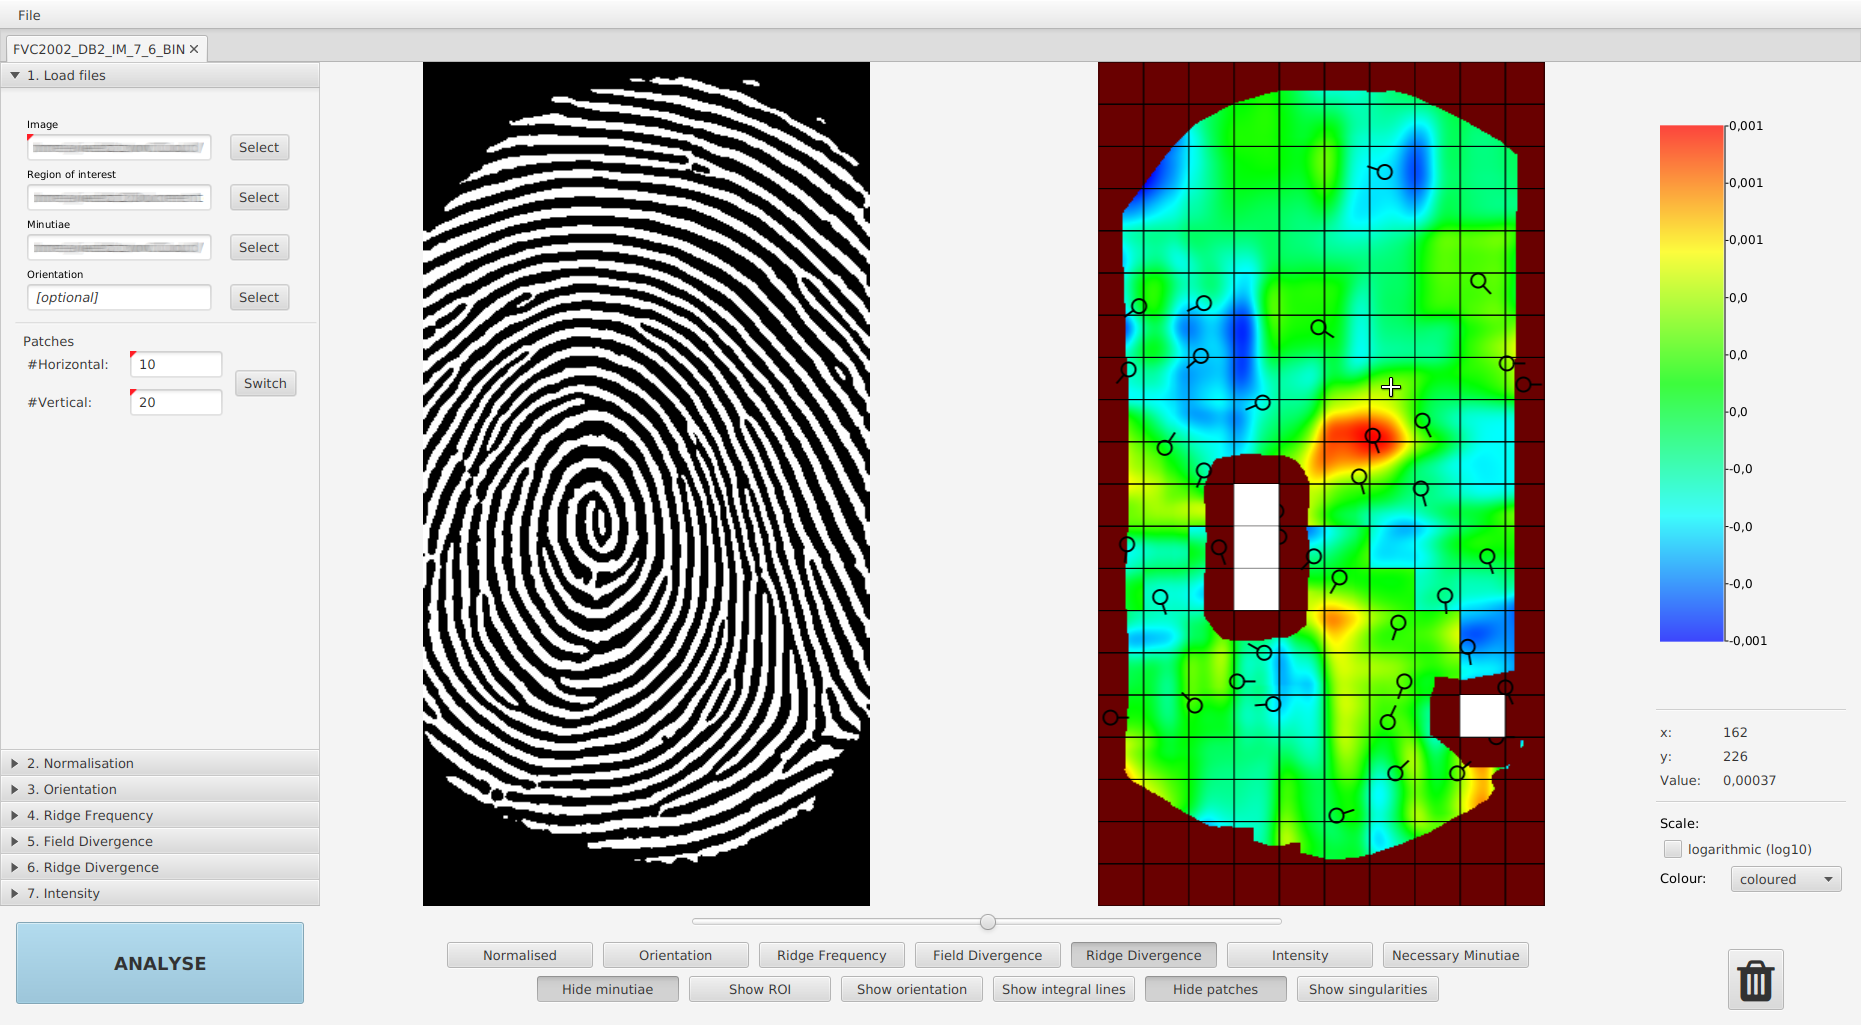Viewport: 1861px width, 1025px height.
Task: Show the Orientation view
Action: coord(676,955)
